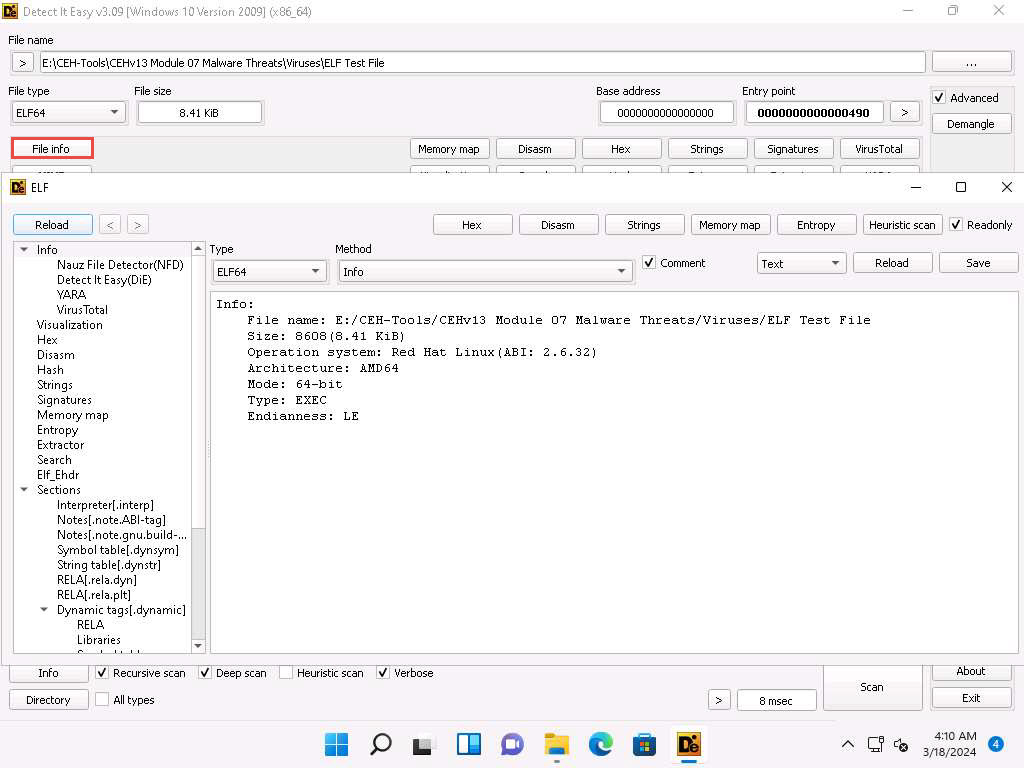Open Microsoft Store from the taskbar
This screenshot has width=1024, height=768.
(644, 744)
